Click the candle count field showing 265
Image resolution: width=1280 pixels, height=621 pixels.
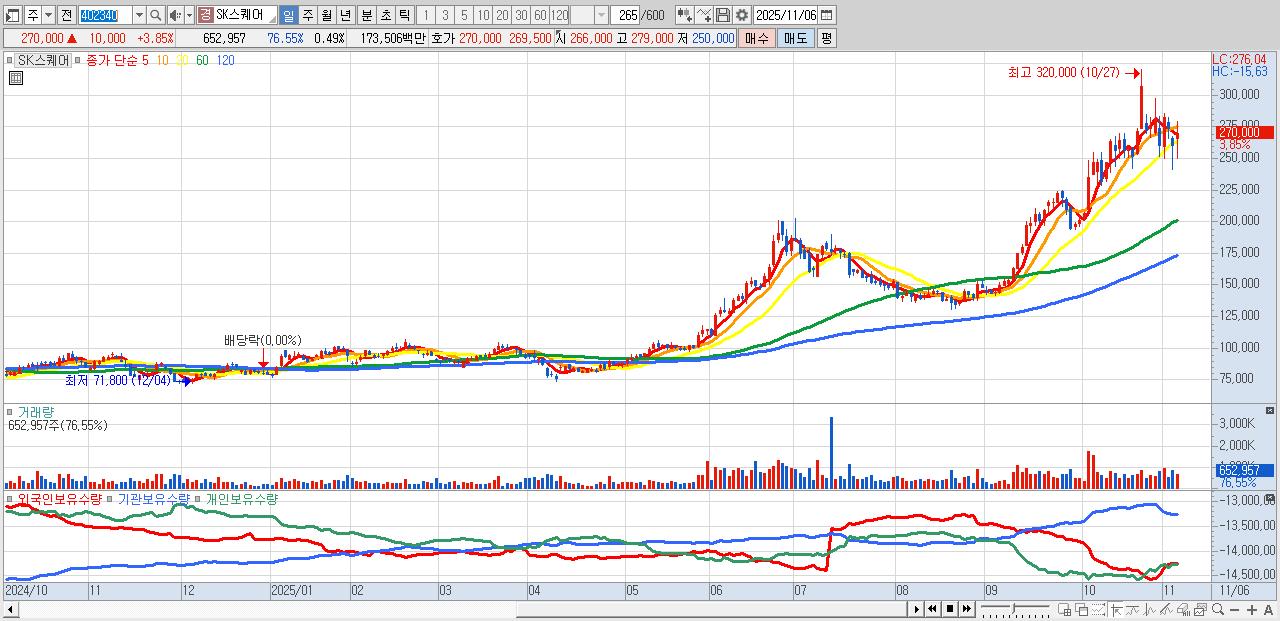625,15
